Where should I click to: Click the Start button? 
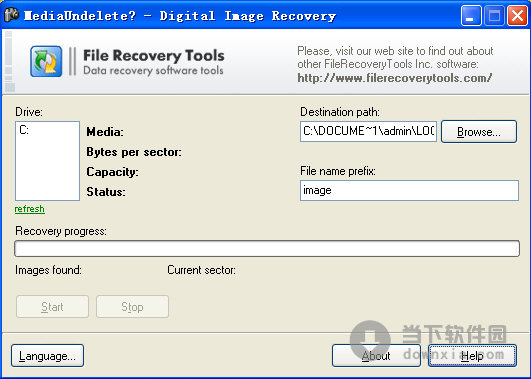(52, 307)
